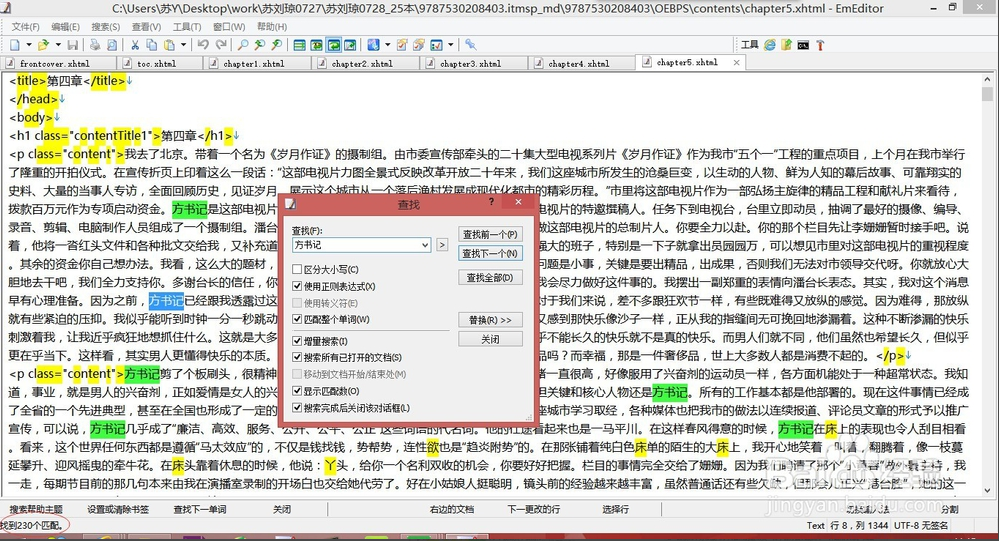Close the chapter5.xhtml tab
The image size is (999, 541).
pos(737,62)
